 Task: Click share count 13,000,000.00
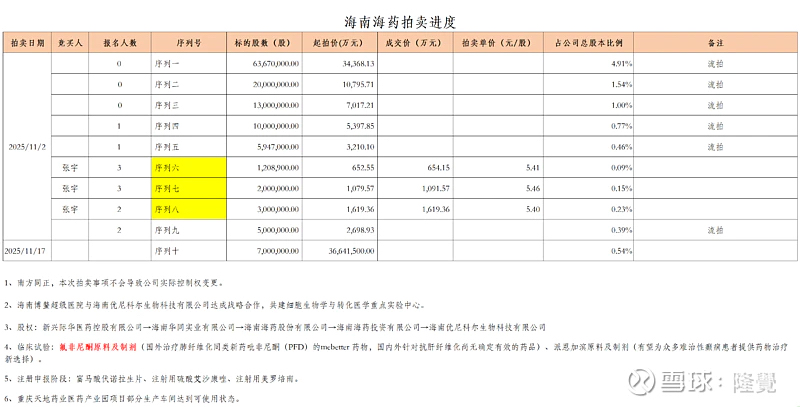pyautogui.click(x=276, y=106)
